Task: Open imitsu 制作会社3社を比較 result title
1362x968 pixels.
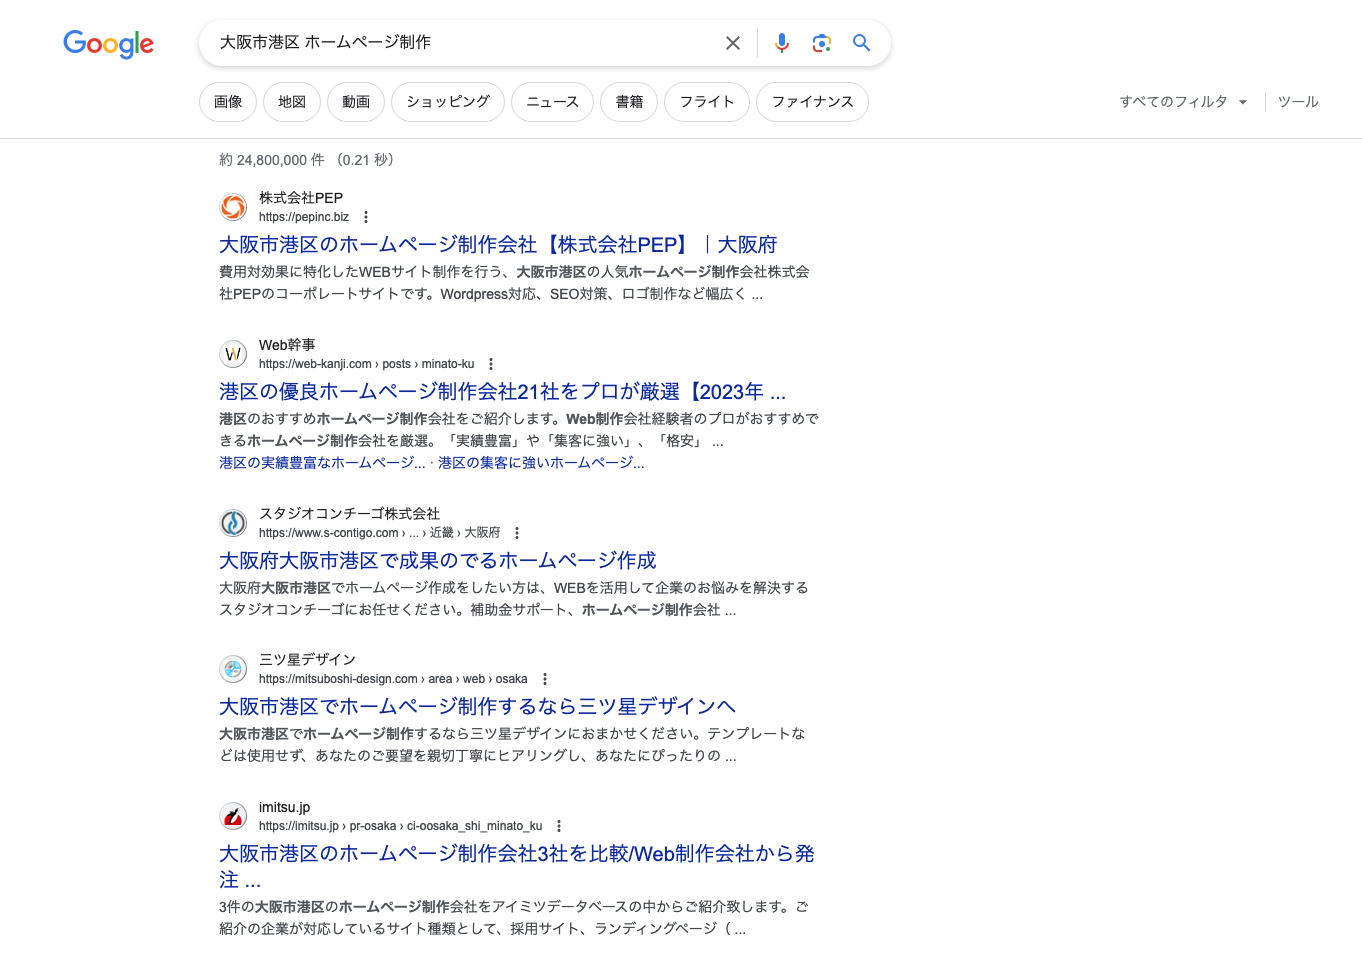Action: pyautogui.click(x=517, y=866)
